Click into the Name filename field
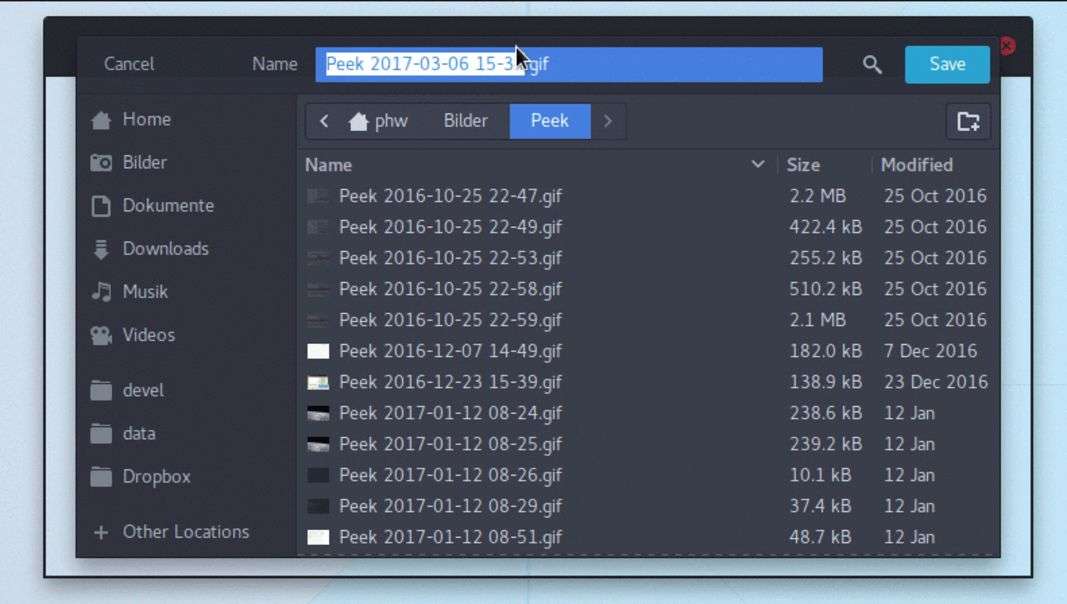 (569, 65)
